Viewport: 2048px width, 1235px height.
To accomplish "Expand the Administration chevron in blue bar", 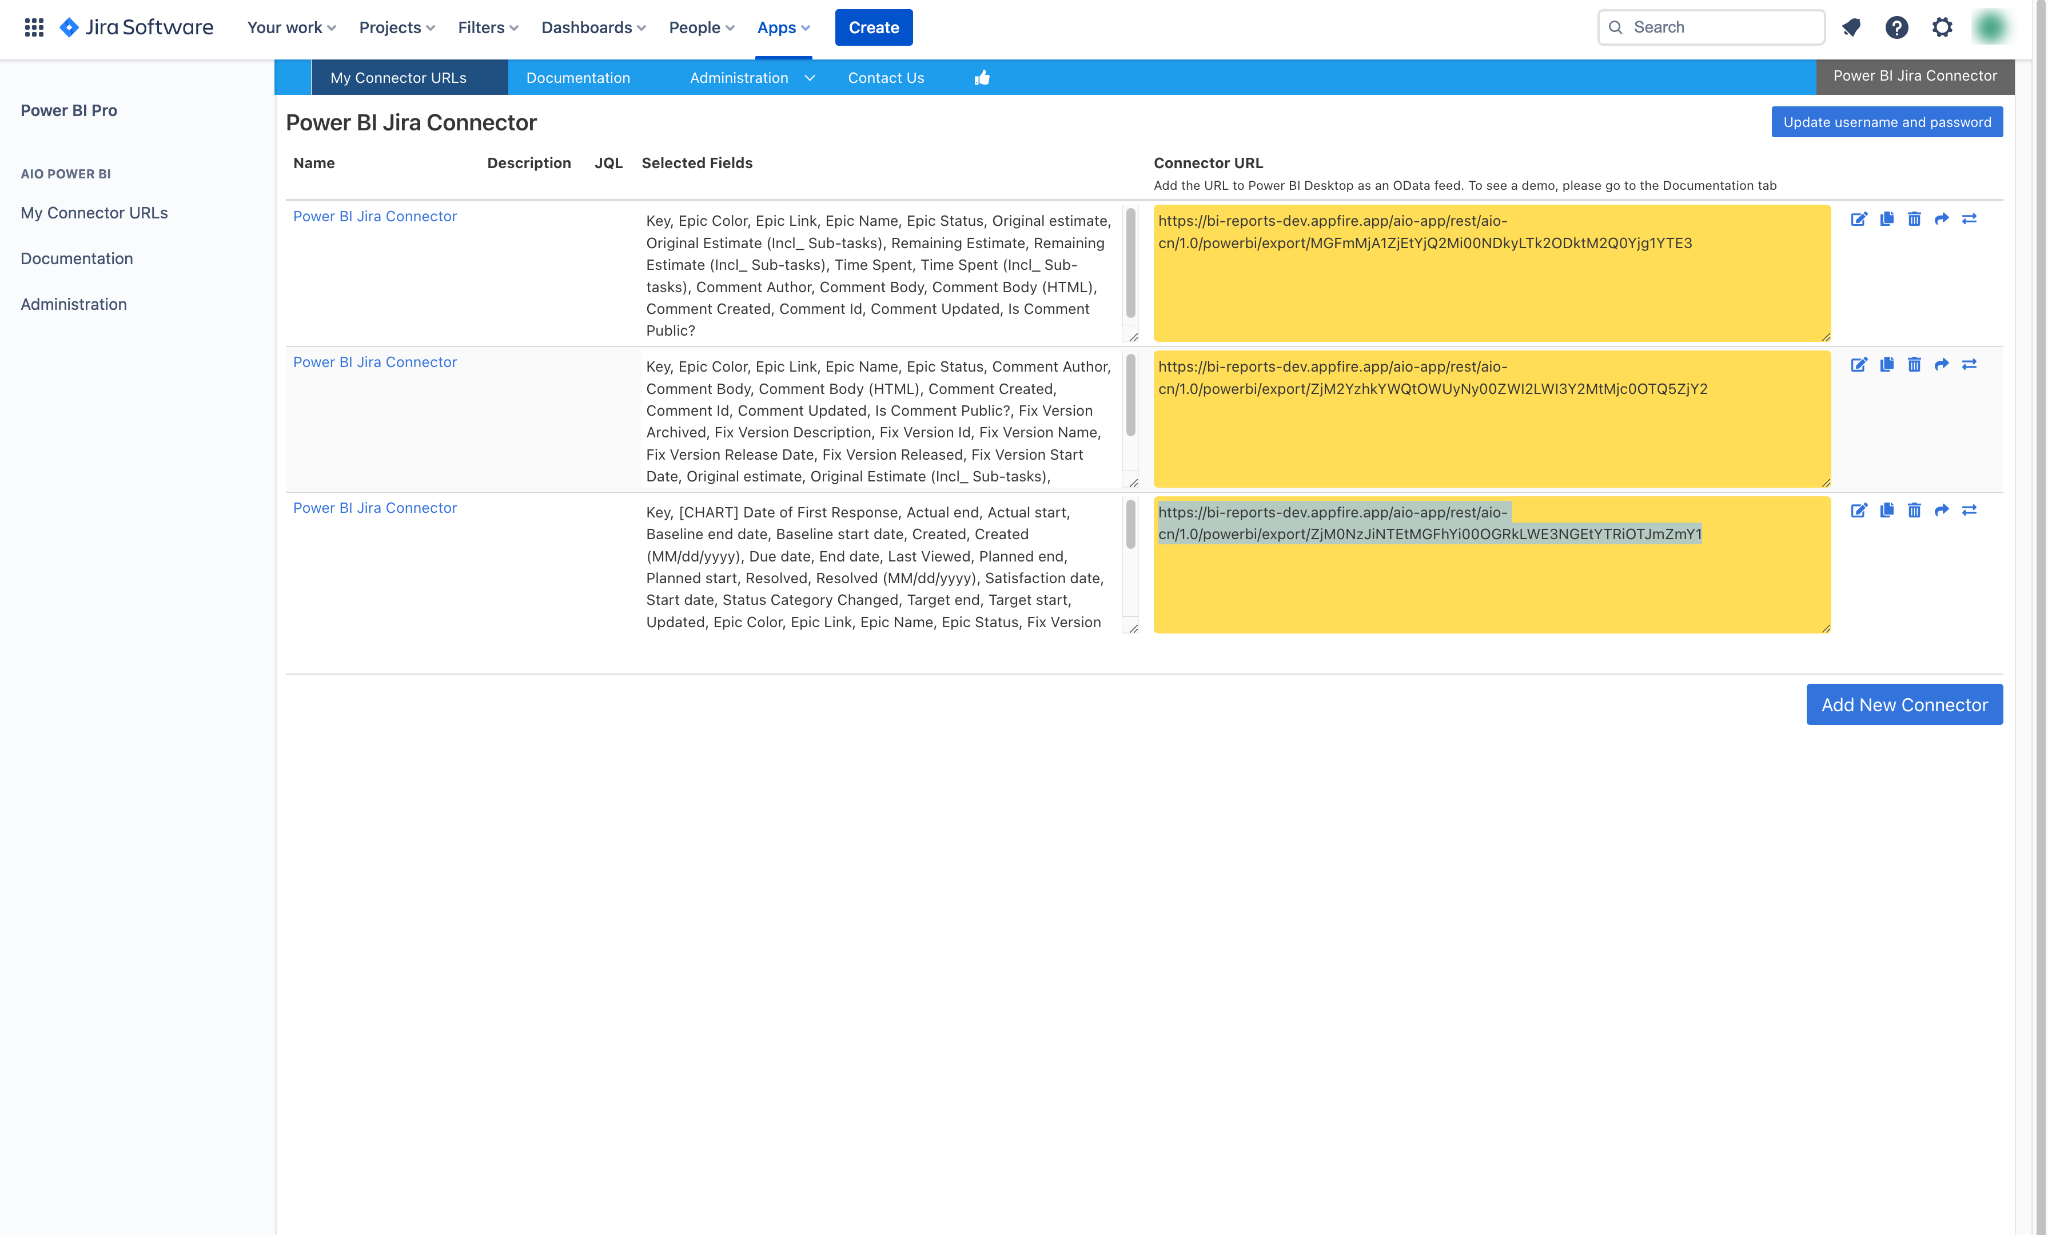I will tap(810, 77).
